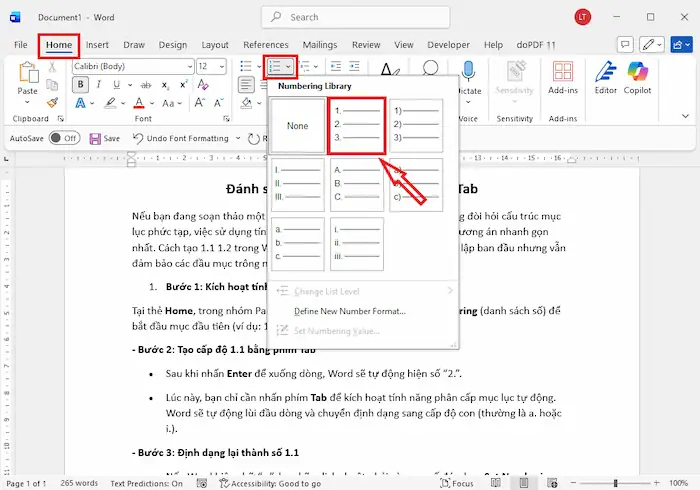Pick the None numbering option
Image resolution: width=700 pixels, height=490 pixels.
tap(297, 126)
